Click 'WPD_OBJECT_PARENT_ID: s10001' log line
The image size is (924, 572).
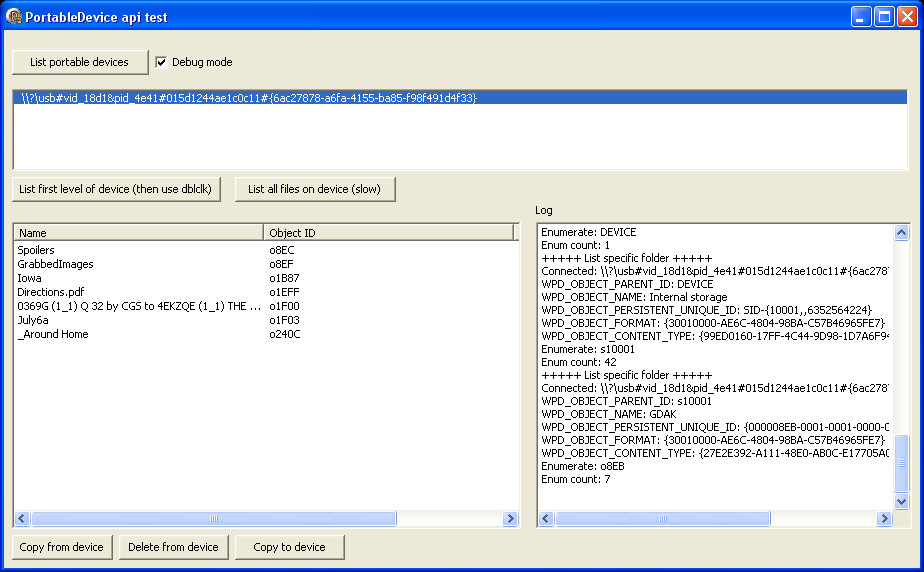point(626,401)
